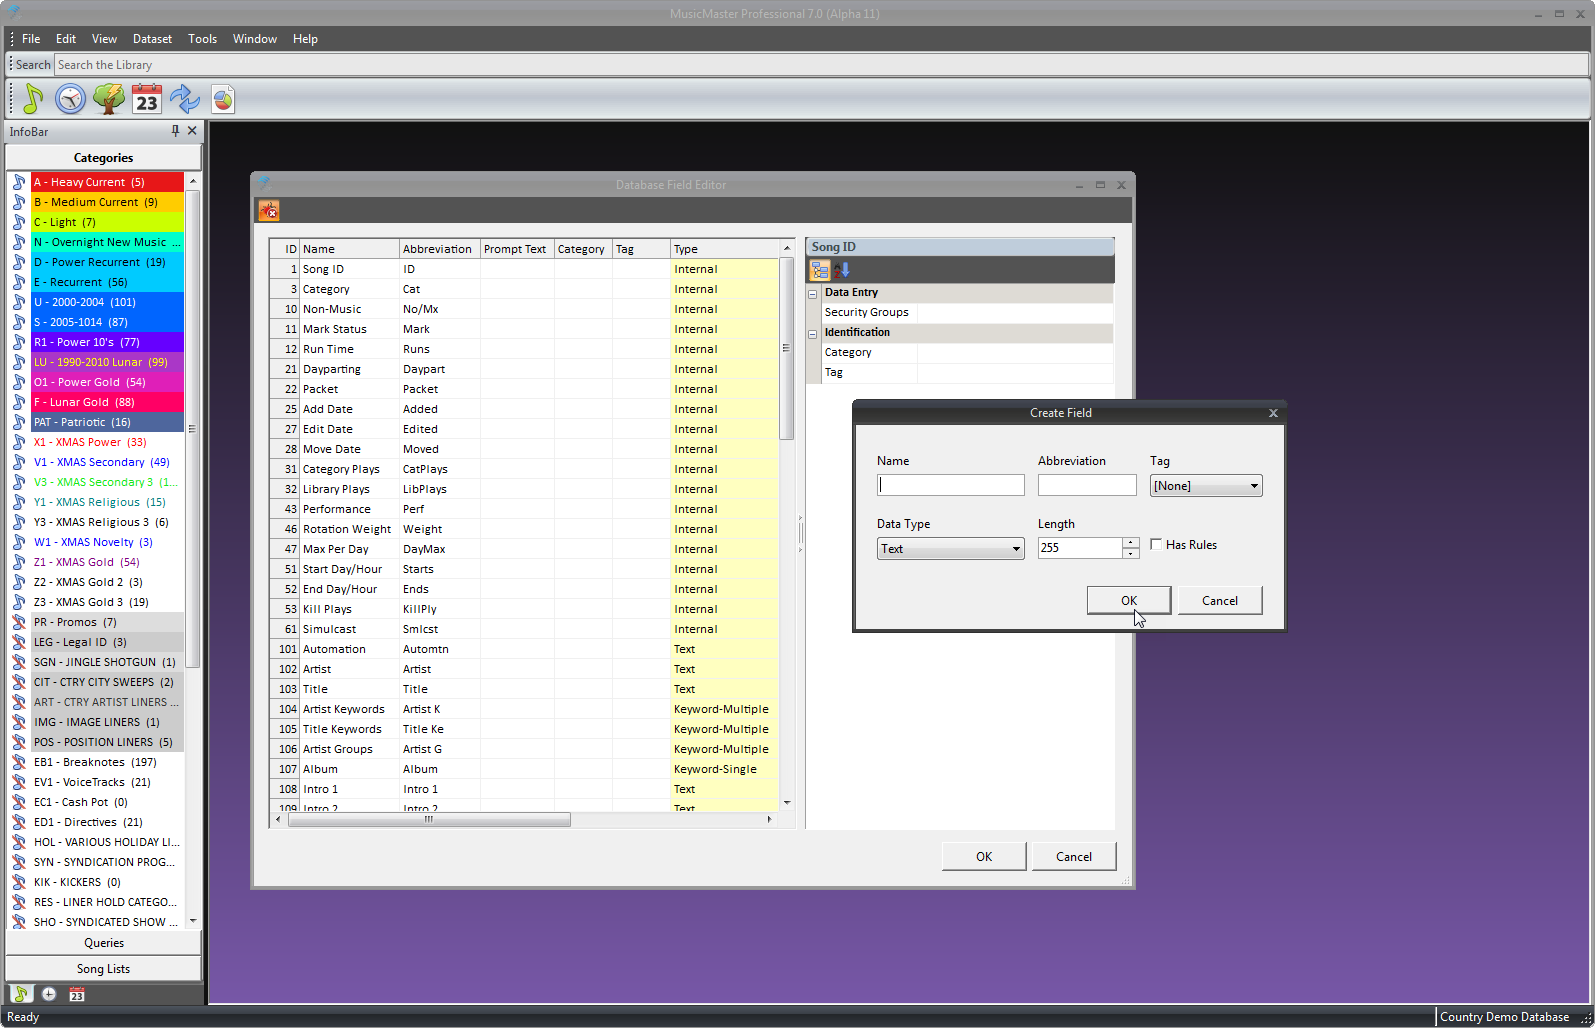This screenshot has width=1595, height=1028.
Task: Click the blue sync arrows toolbar icon
Action: pyautogui.click(x=185, y=99)
